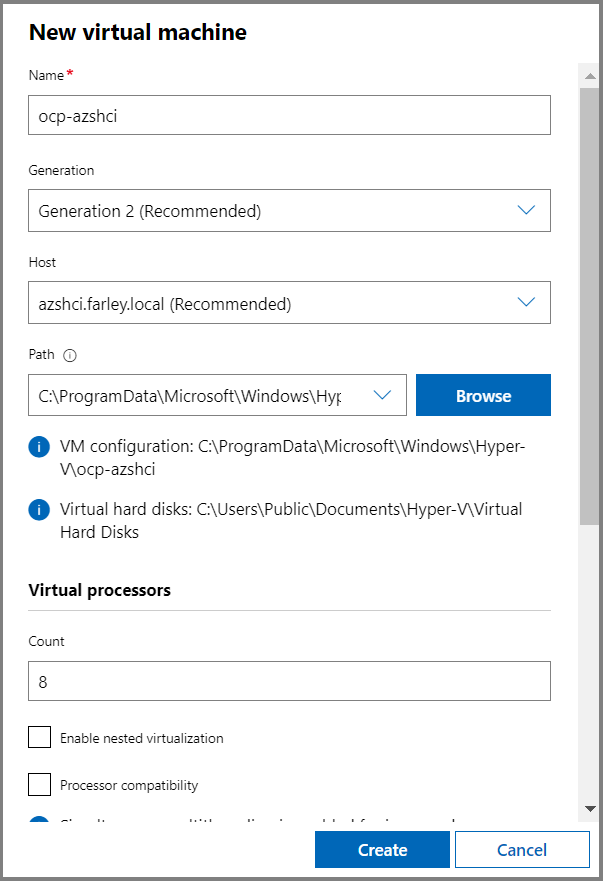Click the Browse button
The height and width of the screenshot is (881, 603).
coord(483,395)
